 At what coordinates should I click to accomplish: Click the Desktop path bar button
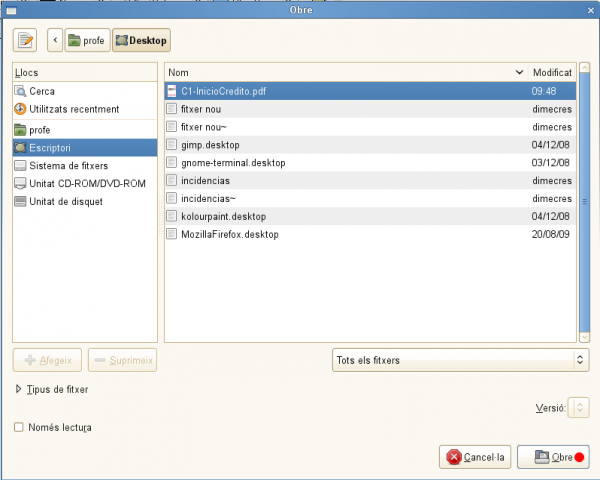pyautogui.click(x=142, y=40)
